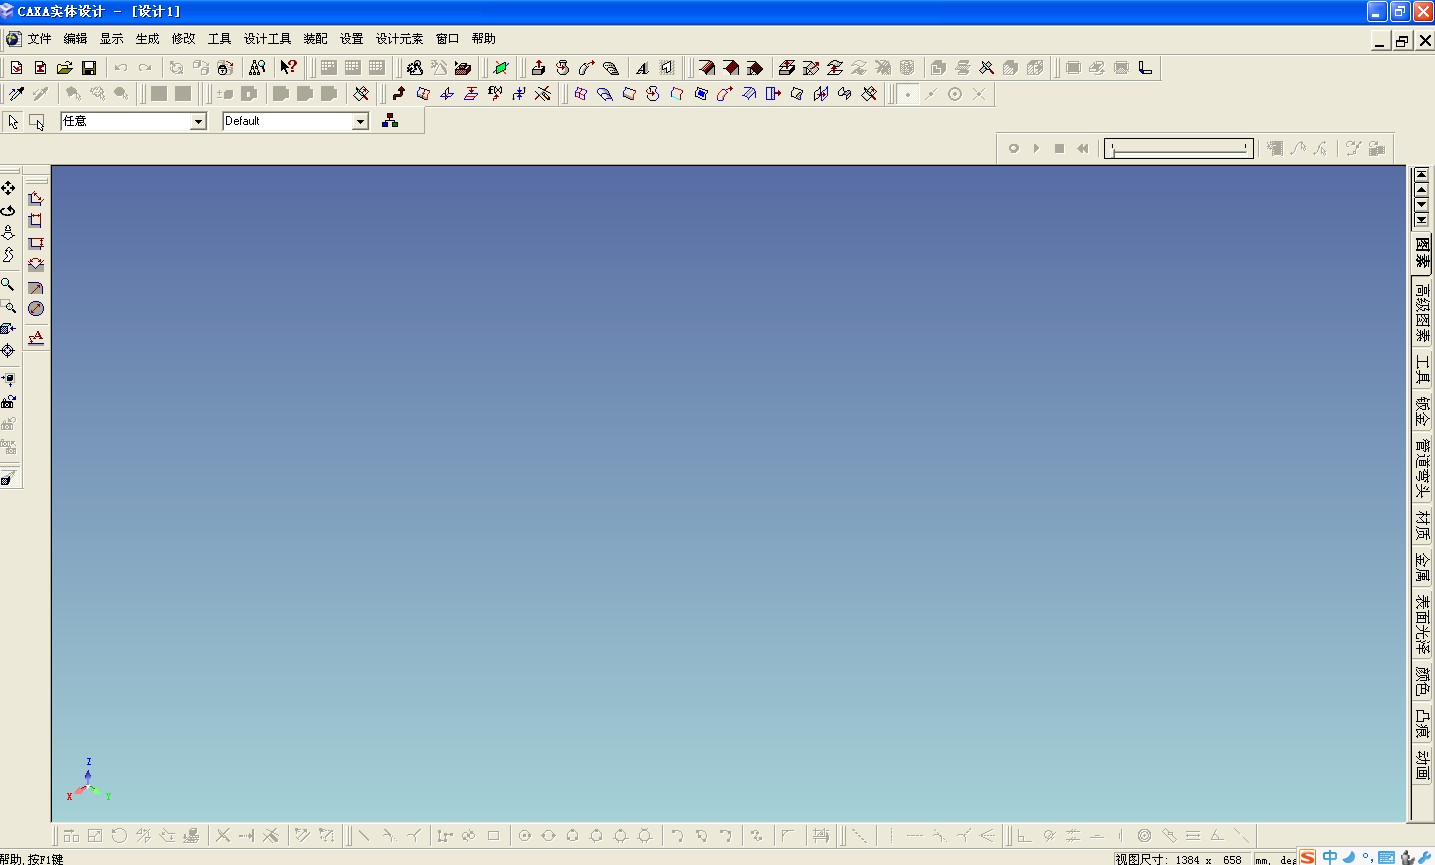The height and width of the screenshot is (865, 1435).
Task: Insert 3D text with the A icon
Action: [642, 68]
